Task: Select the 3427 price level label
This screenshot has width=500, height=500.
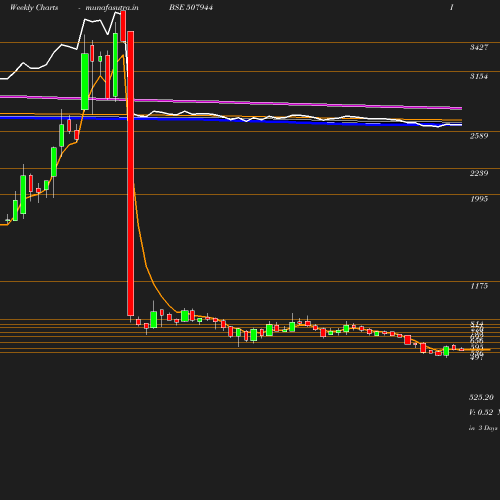Action: 479,47
